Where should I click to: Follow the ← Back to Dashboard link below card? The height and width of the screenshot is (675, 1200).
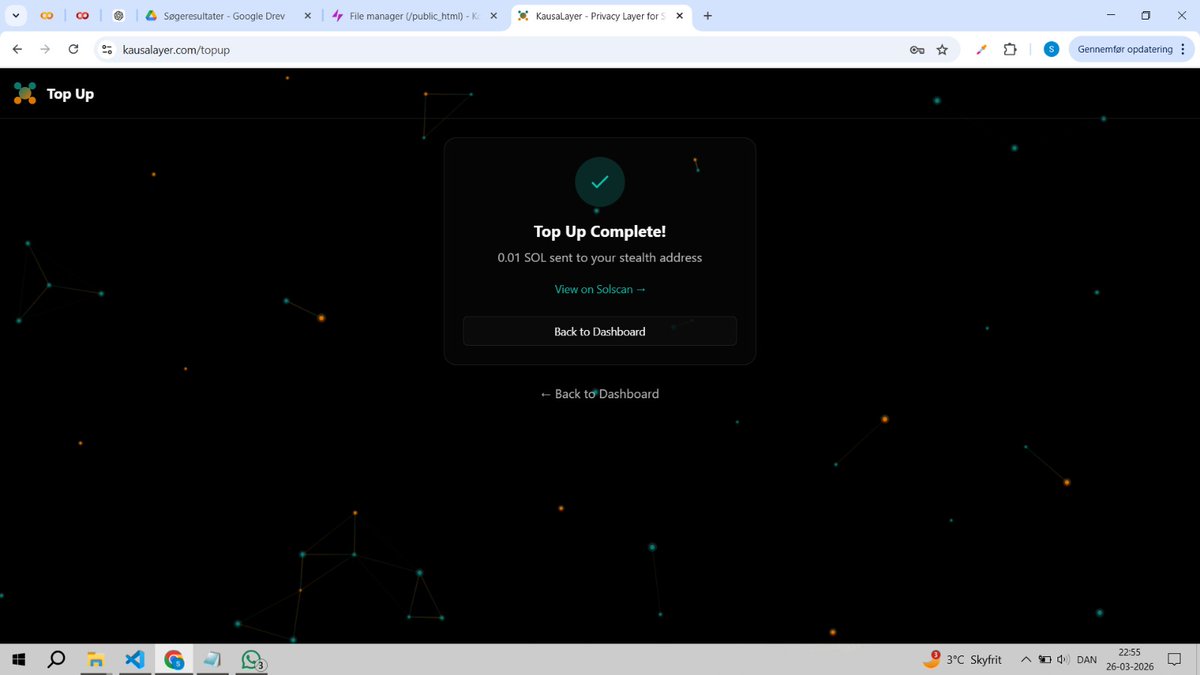click(x=600, y=394)
